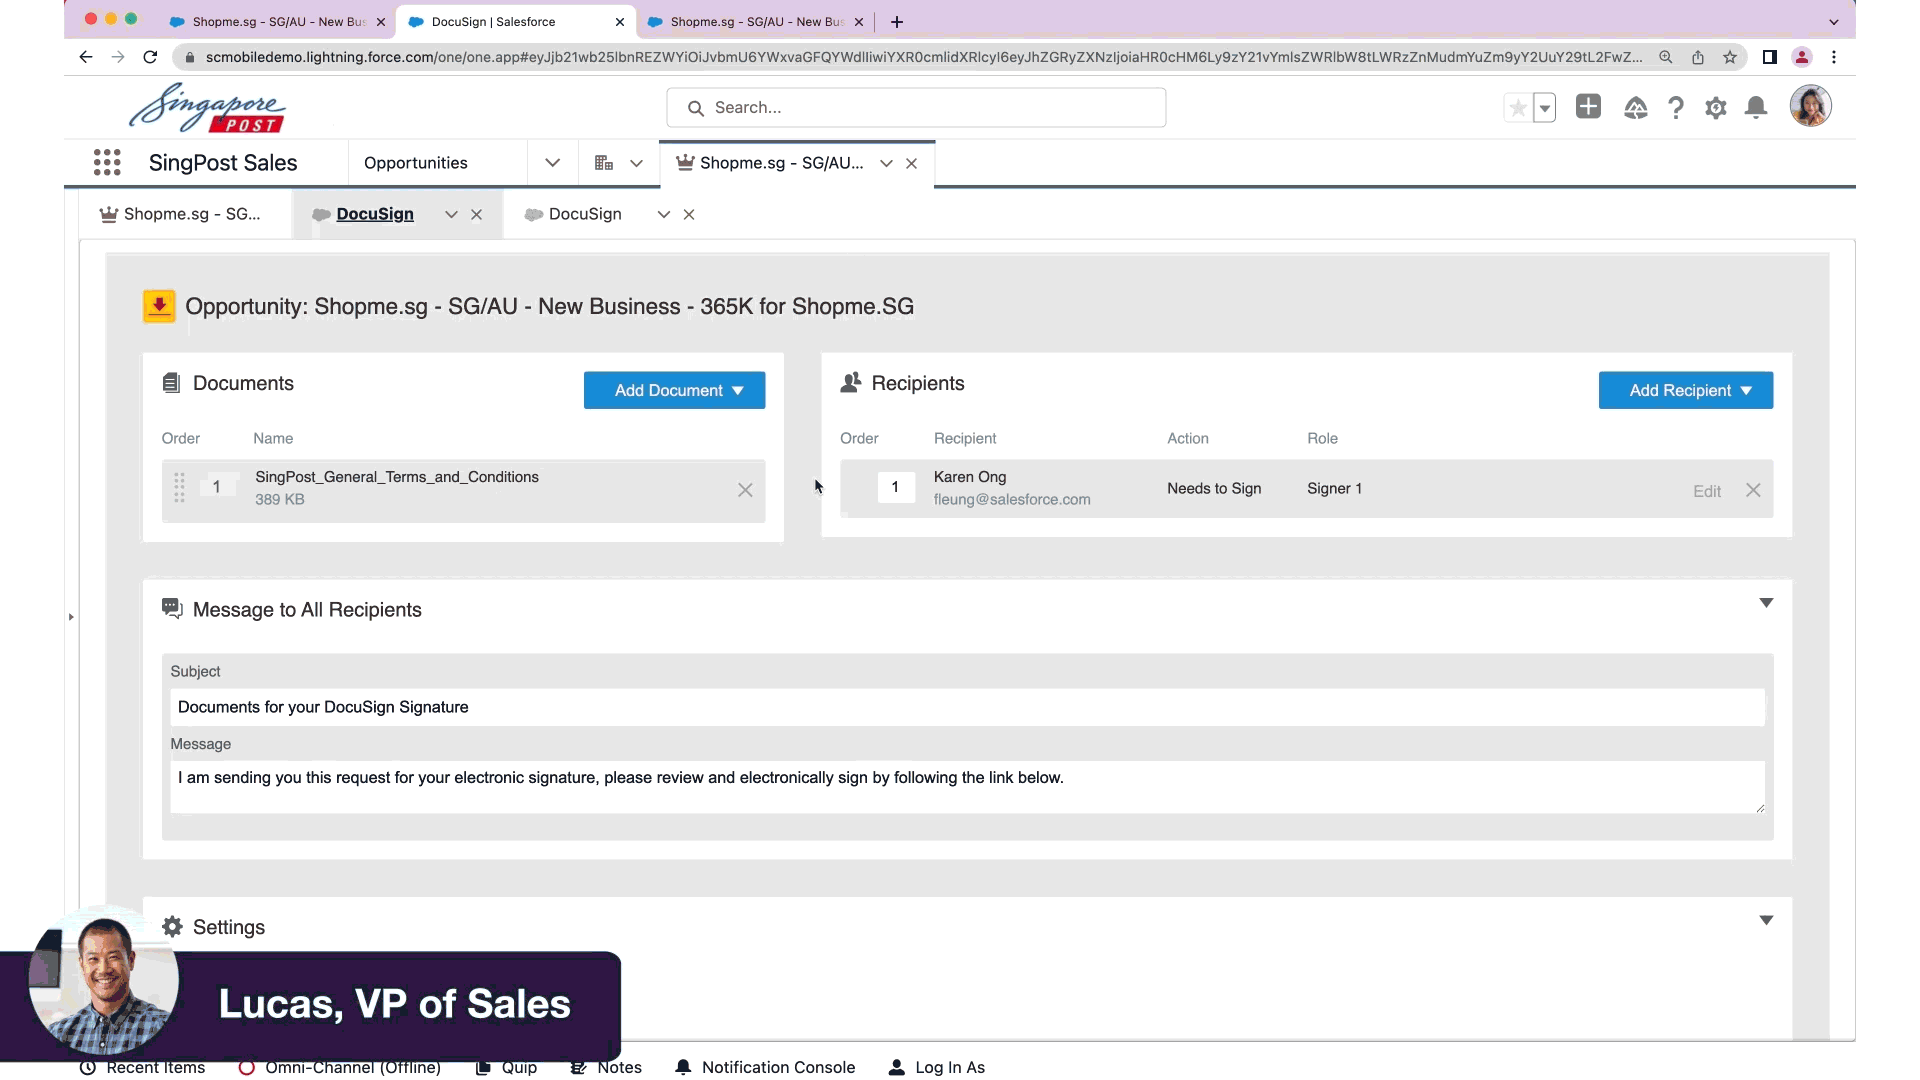1920x1080 pixels.
Task: Open the Shopme.sg workspace tab dropdown chevron
Action: [886, 163]
